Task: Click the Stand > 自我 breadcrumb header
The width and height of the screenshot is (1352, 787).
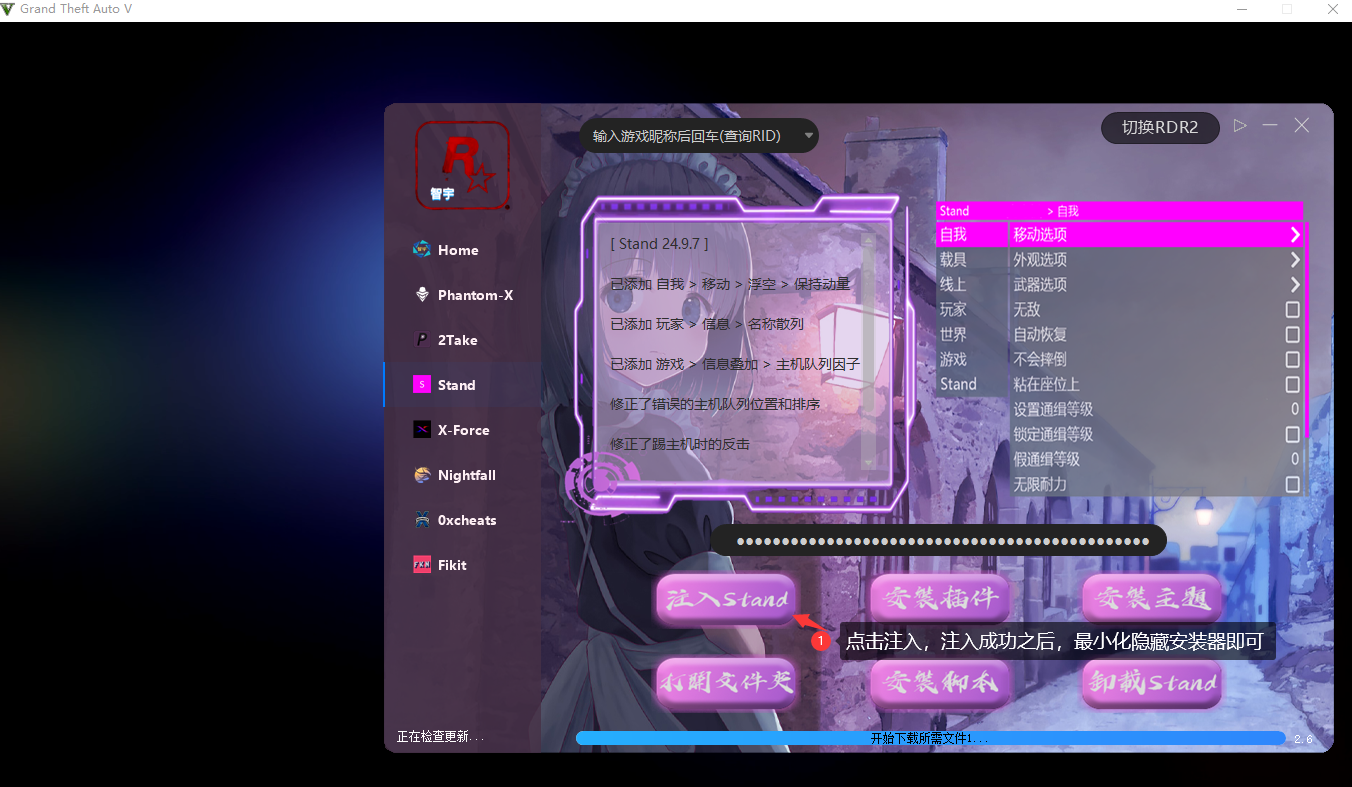Action: coord(1119,211)
